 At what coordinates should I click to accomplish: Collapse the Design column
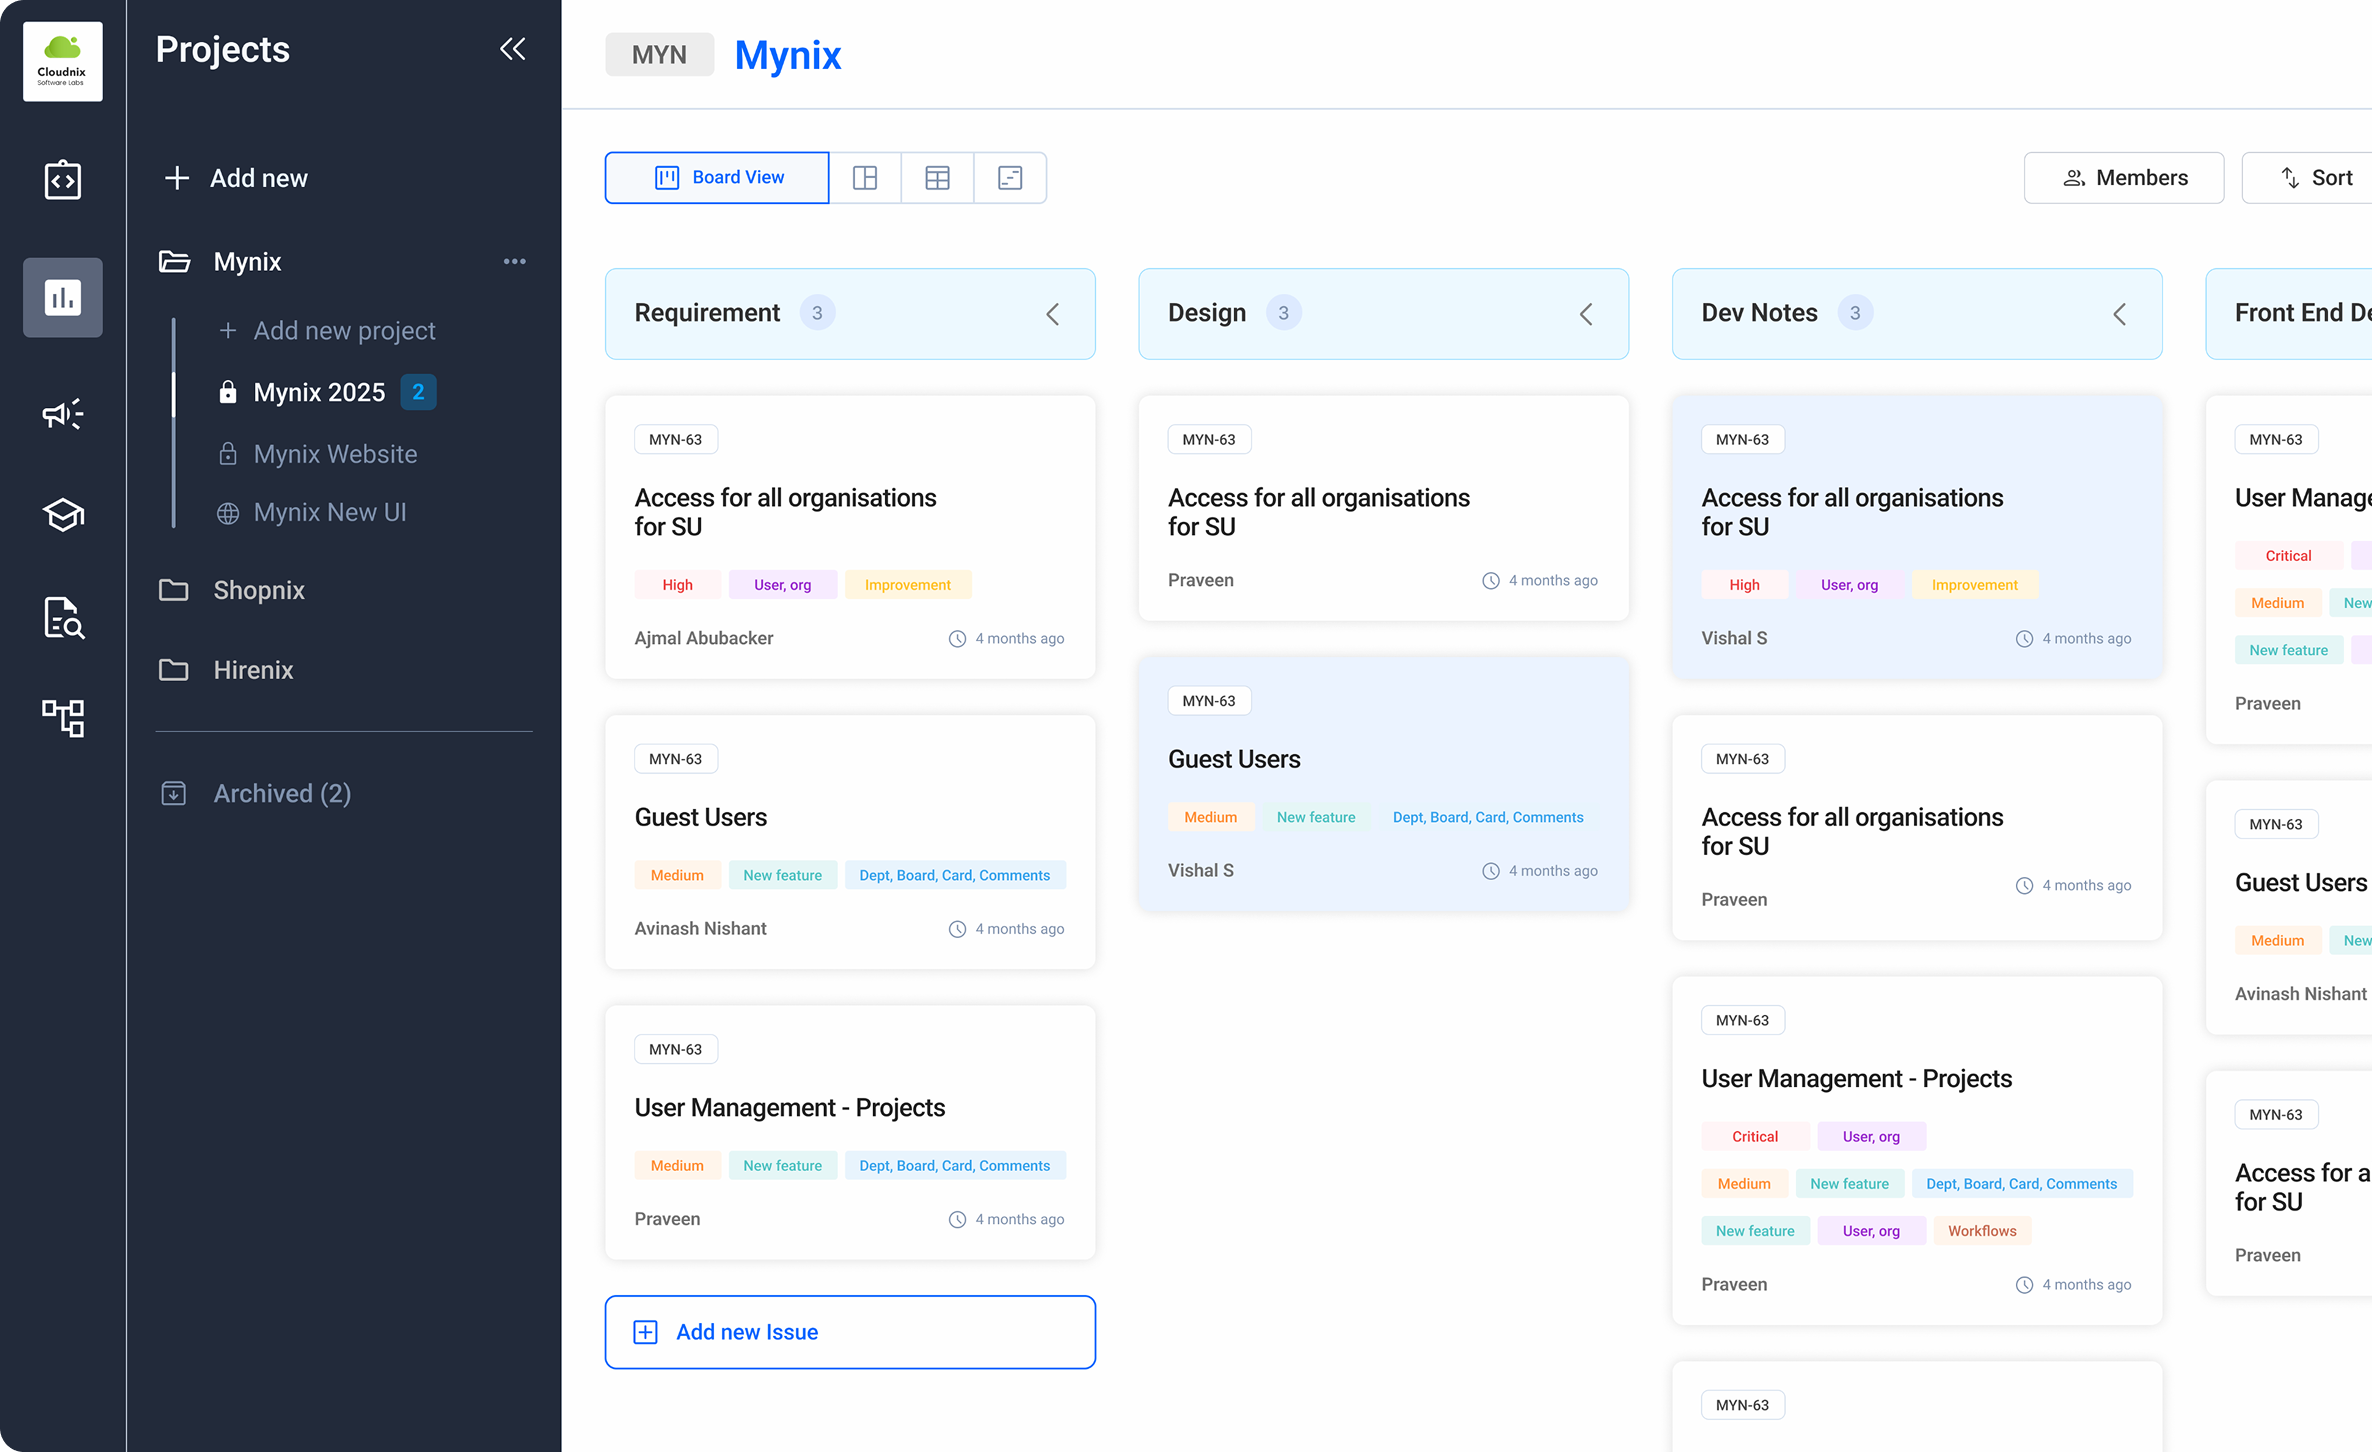pos(1586,314)
